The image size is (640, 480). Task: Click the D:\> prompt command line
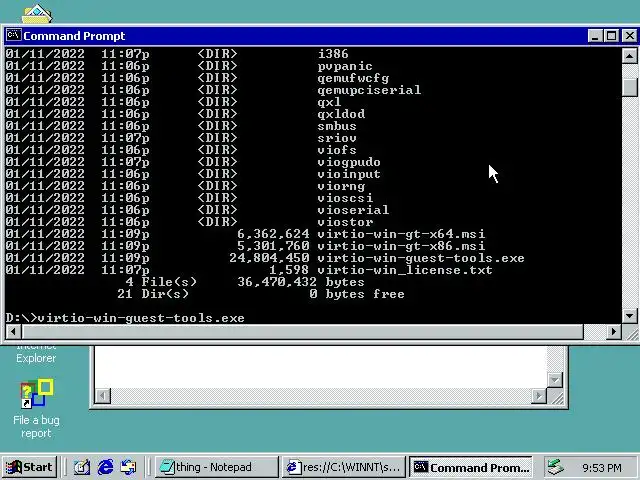point(125,318)
